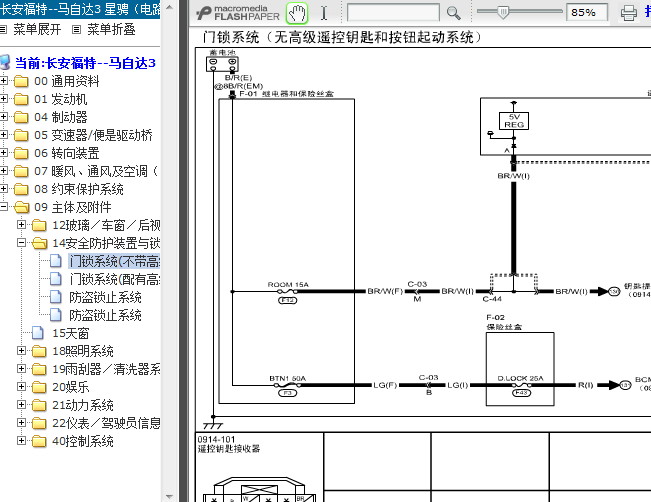Select 04 制动器 tree label
This screenshot has height=502, width=651.
point(61,117)
